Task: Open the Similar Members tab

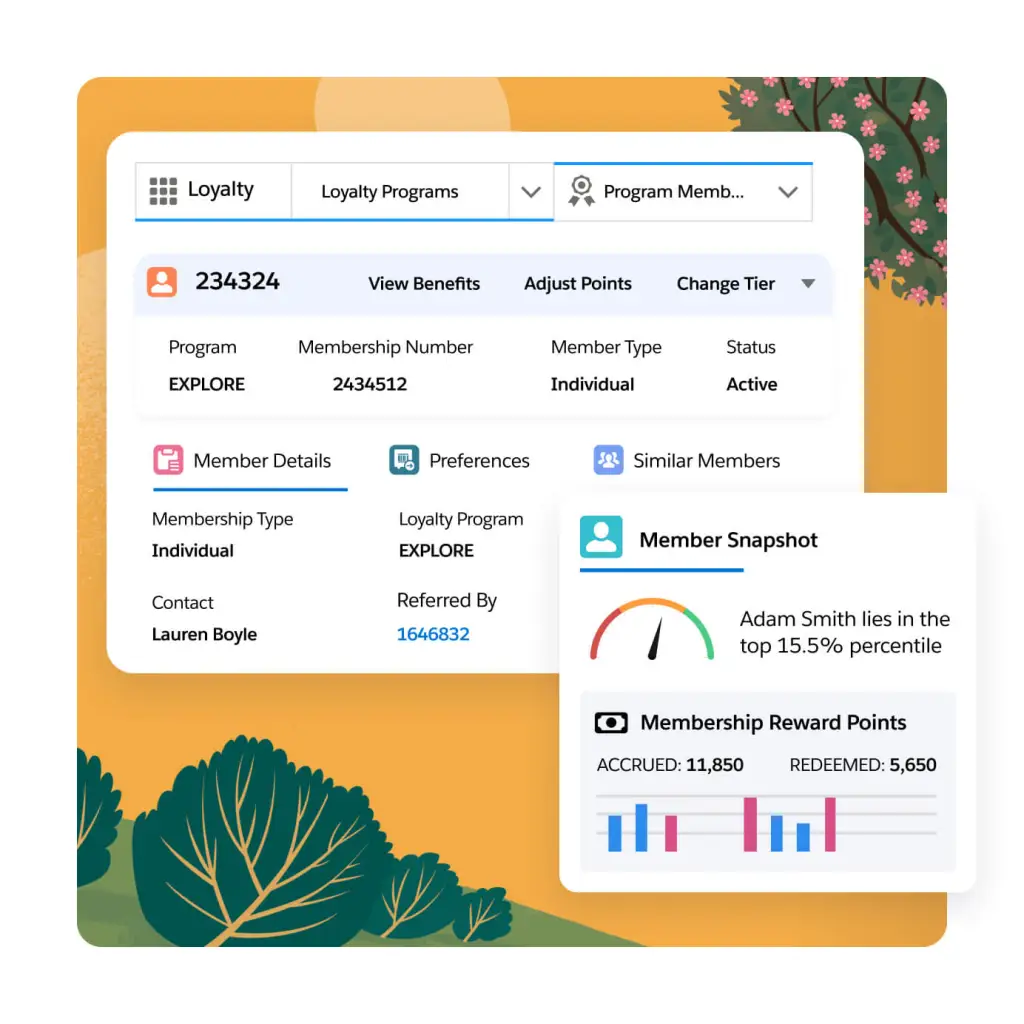Action: click(x=705, y=460)
